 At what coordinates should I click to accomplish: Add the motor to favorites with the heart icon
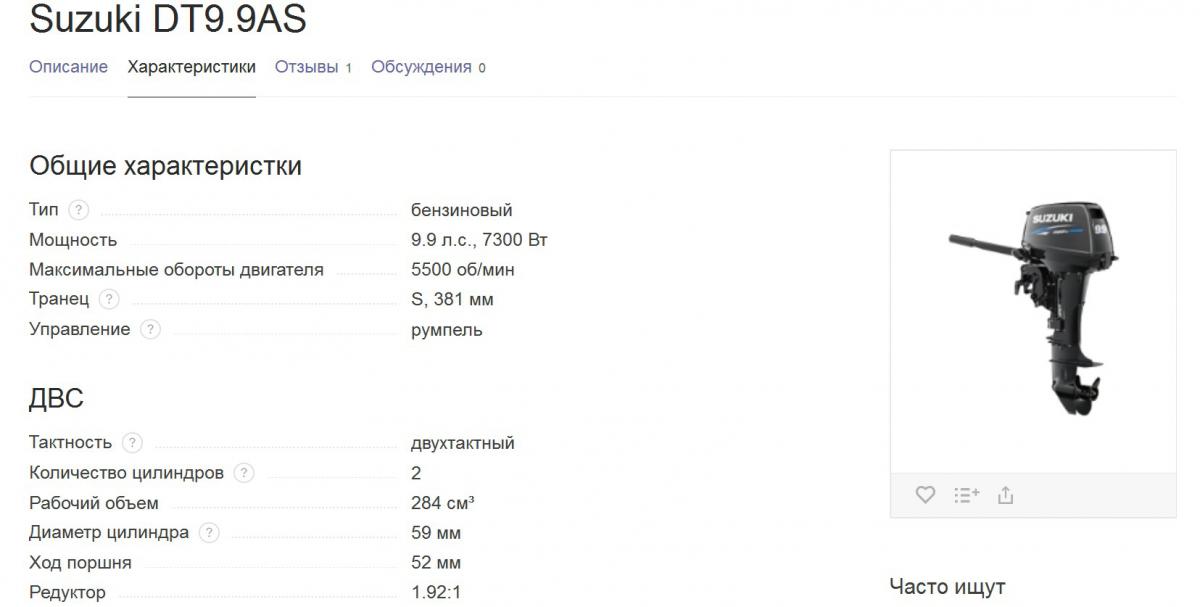[x=925, y=495]
